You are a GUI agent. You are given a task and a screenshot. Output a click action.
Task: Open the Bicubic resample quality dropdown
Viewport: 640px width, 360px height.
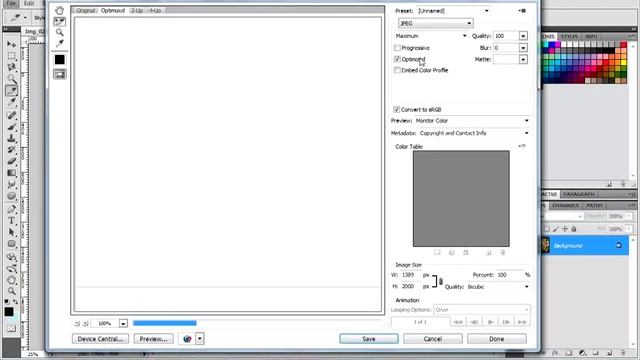point(498,287)
